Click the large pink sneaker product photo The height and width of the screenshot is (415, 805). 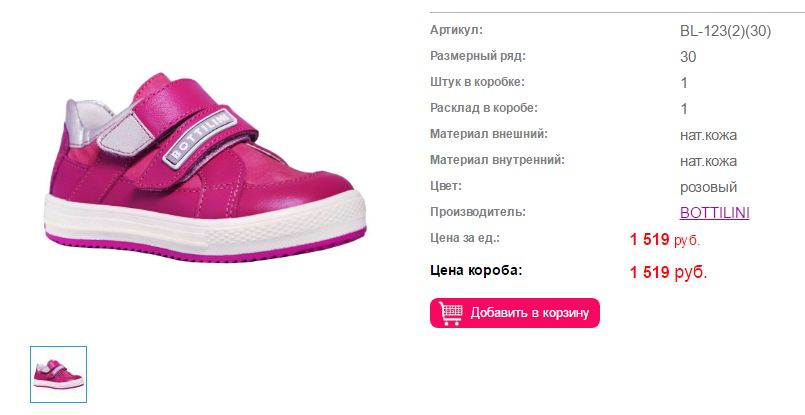coord(205,167)
